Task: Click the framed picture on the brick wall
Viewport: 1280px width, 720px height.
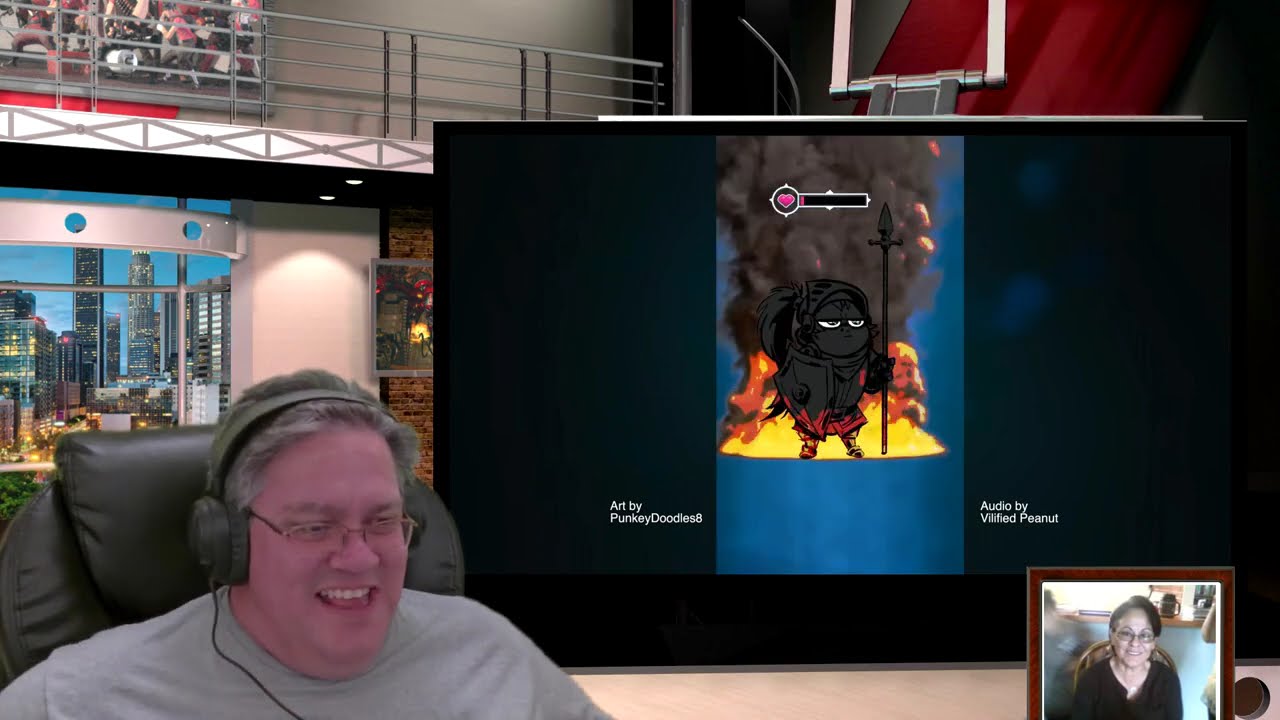Action: (403, 317)
